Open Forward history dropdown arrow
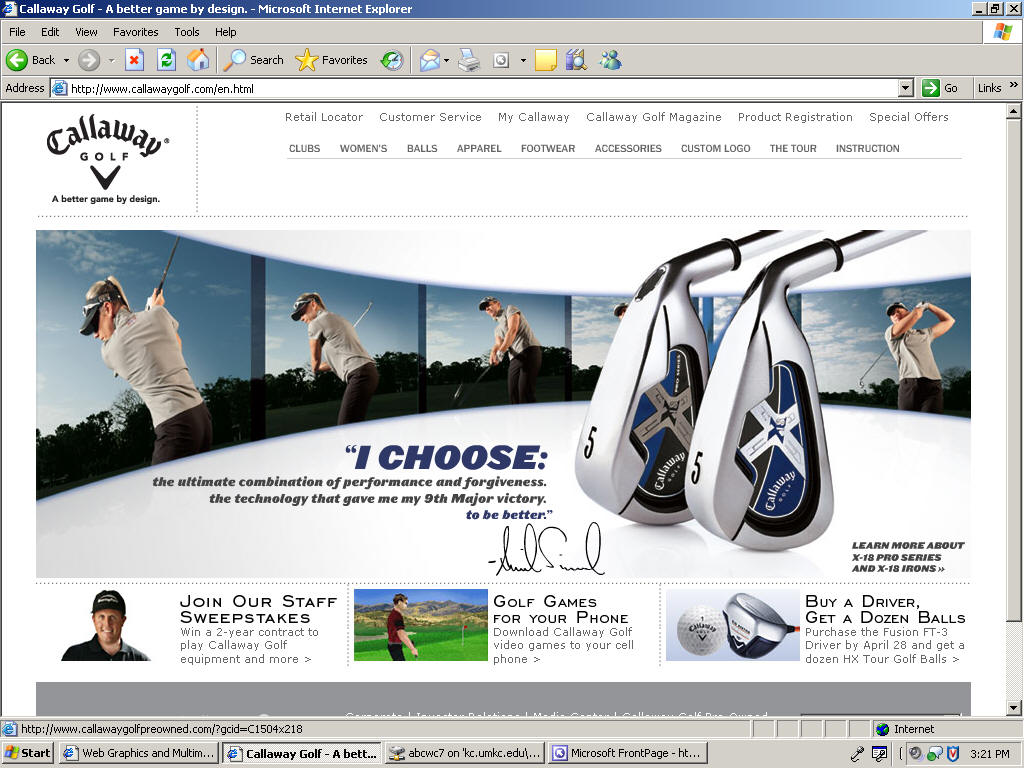 coord(112,60)
